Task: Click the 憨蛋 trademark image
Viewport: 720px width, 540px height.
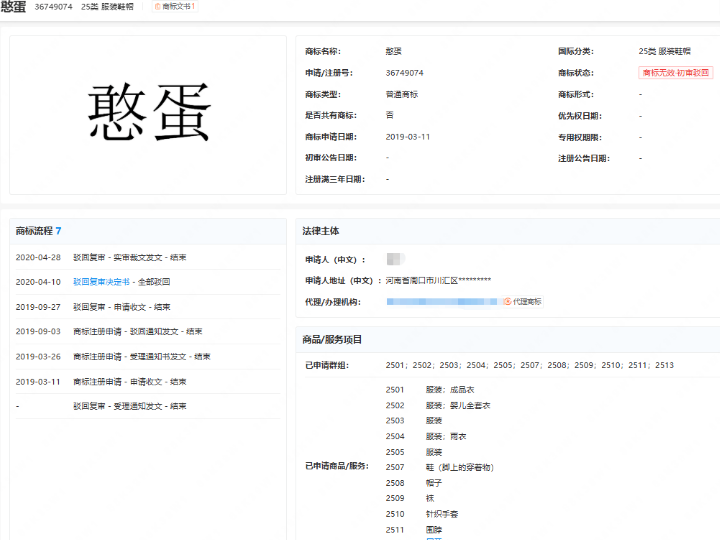Action: pyautogui.click(x=148, y=115)
